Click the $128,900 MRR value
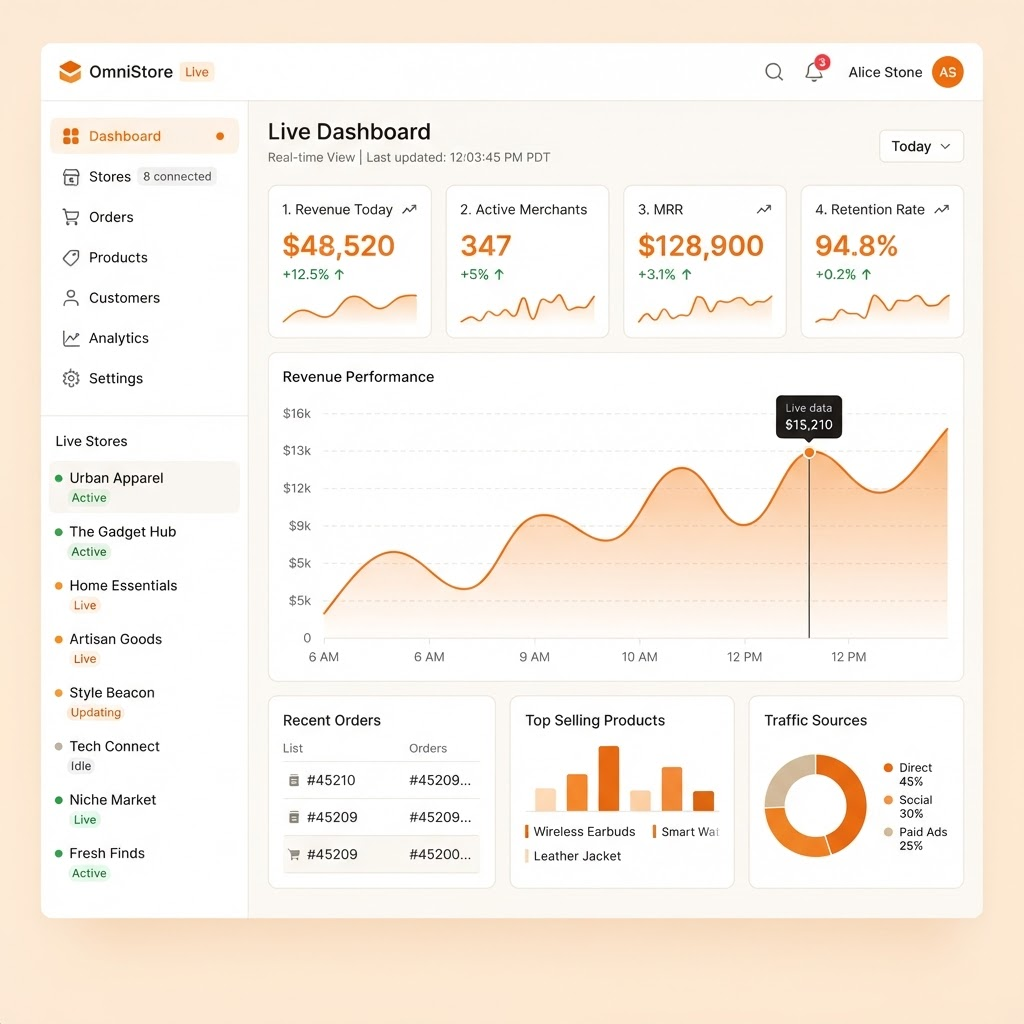The width and height of the screenshot is (1024, 1024). (x=700, y=246)
